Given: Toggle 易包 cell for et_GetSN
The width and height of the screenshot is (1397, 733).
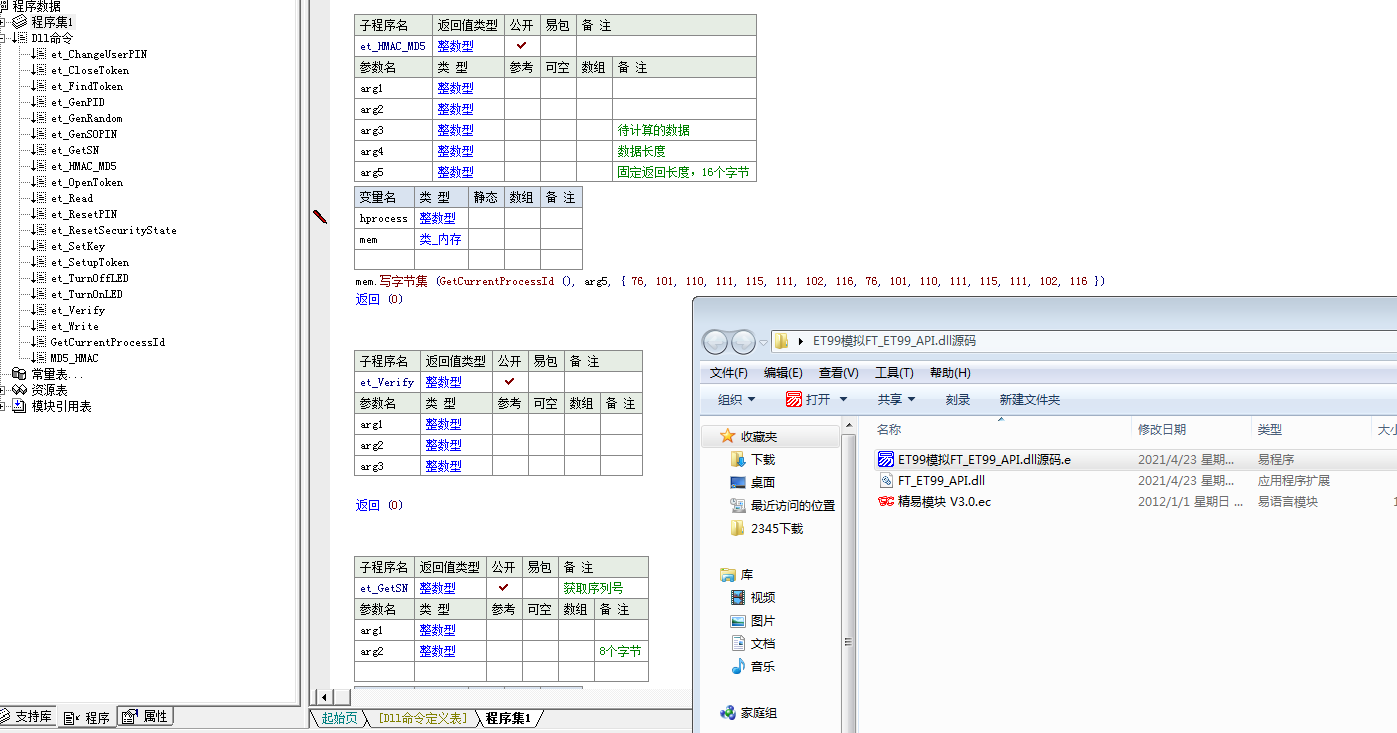Looking at the screenshot, I should (x=540, y=588).
